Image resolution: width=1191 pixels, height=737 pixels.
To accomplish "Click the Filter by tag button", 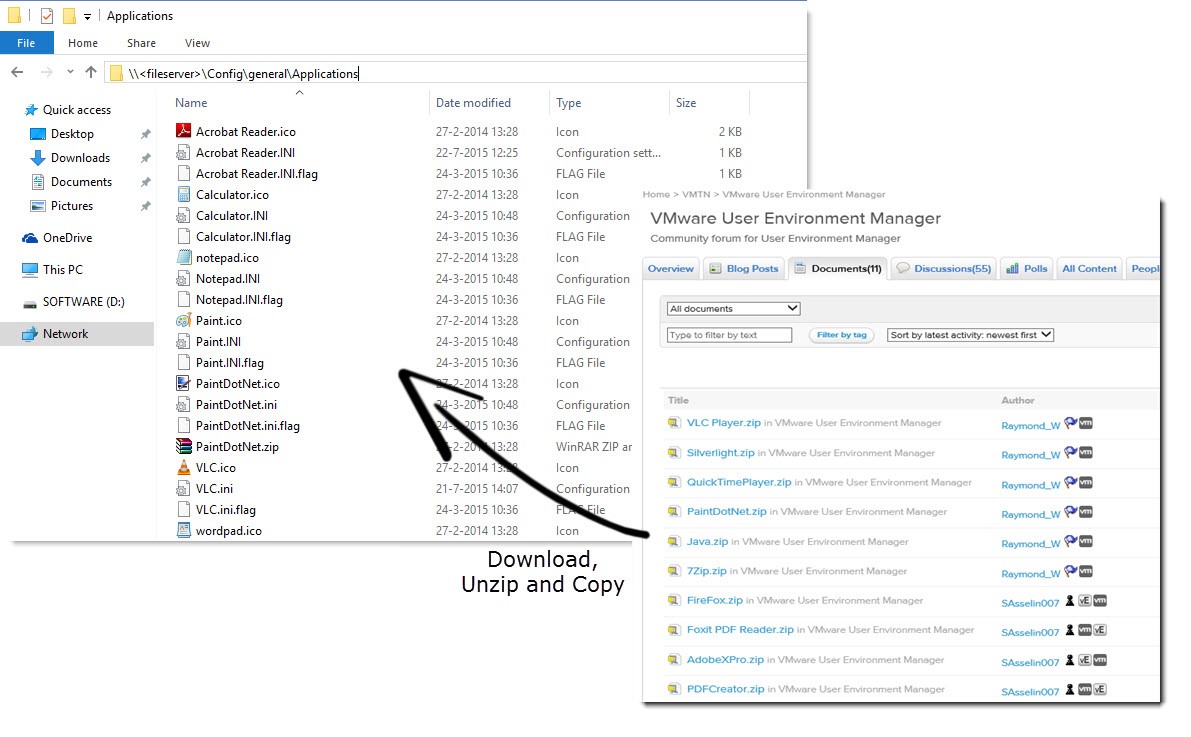I will 842,335.
